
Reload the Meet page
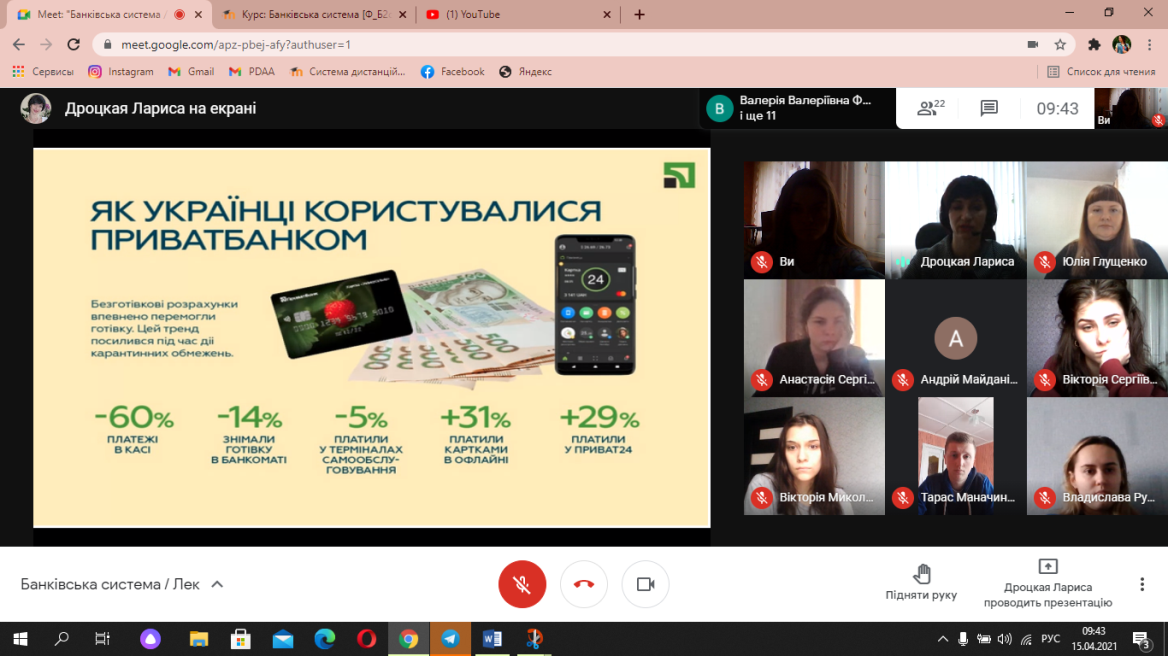73,45
